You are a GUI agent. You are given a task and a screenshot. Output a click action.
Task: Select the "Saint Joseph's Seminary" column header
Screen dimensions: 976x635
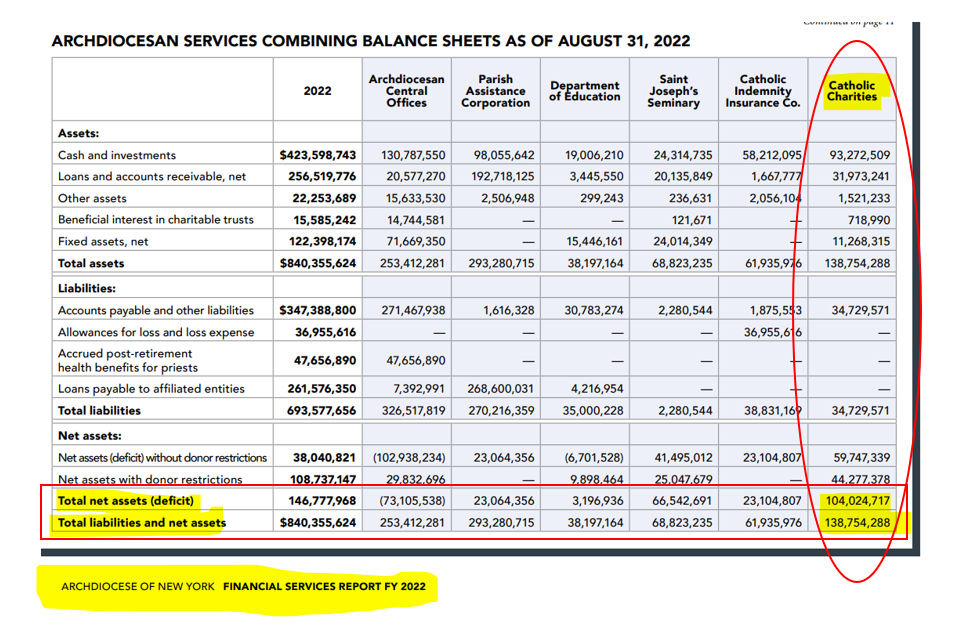[x=673, y=91]
